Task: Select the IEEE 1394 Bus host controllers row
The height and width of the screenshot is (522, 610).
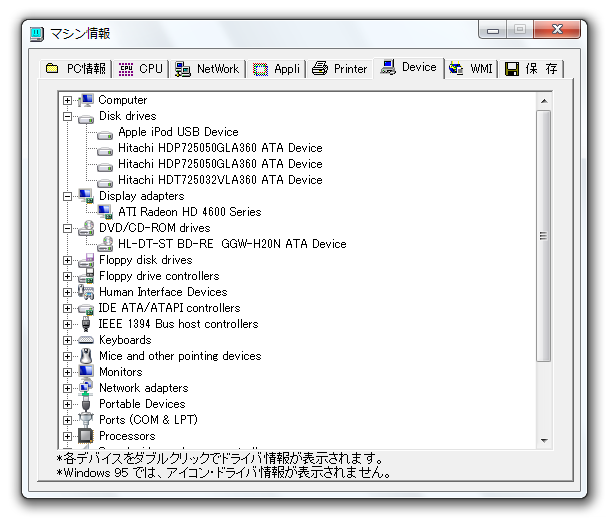Action: (x=179, y=324)
